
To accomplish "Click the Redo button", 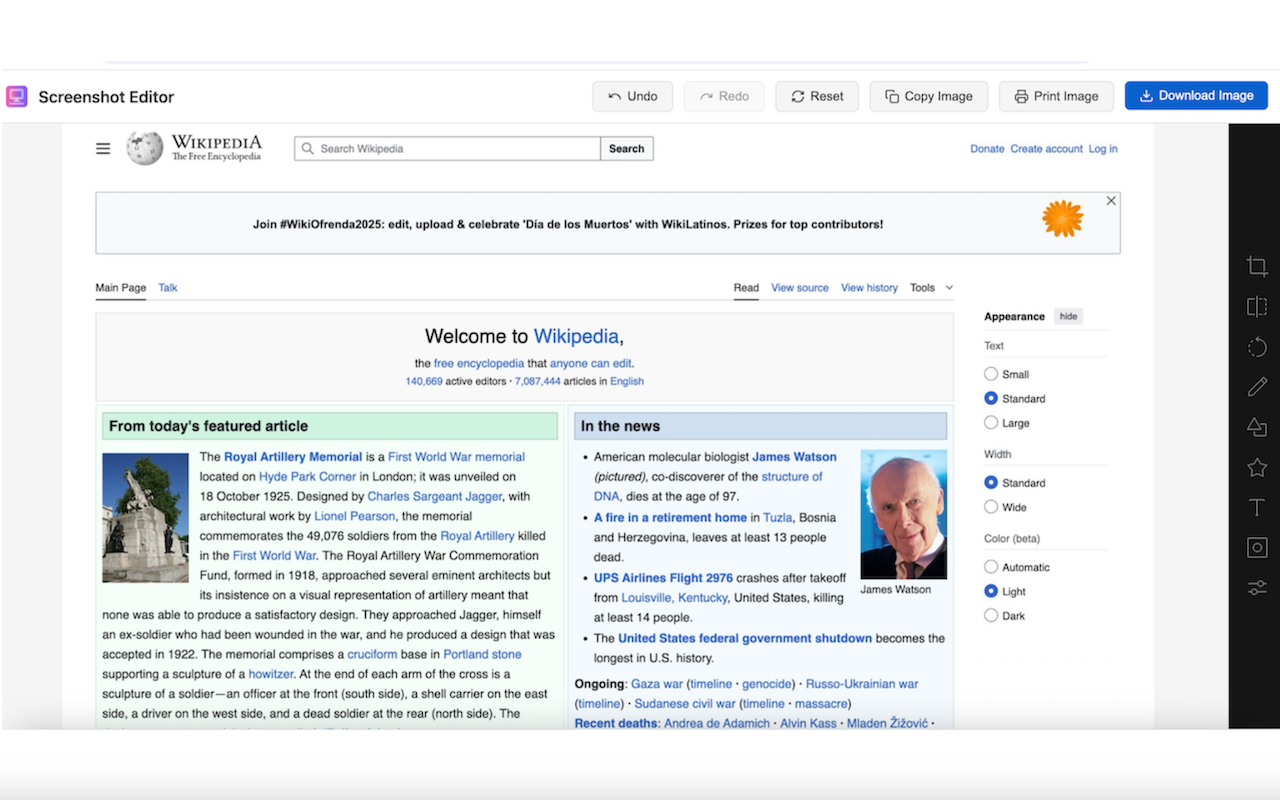I will click(x=724, y=96).
